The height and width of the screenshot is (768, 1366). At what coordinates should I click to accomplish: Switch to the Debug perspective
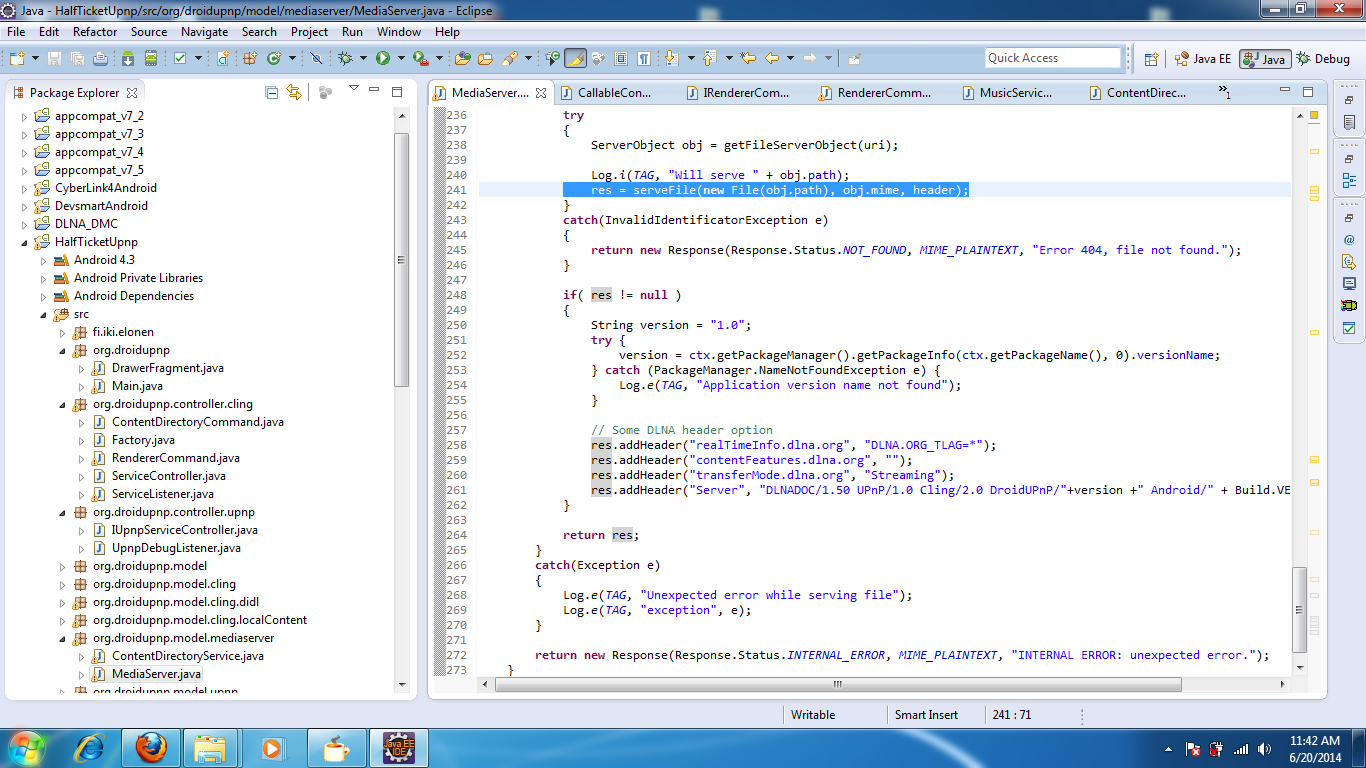pyautogui.click(x=1323, y=59)
